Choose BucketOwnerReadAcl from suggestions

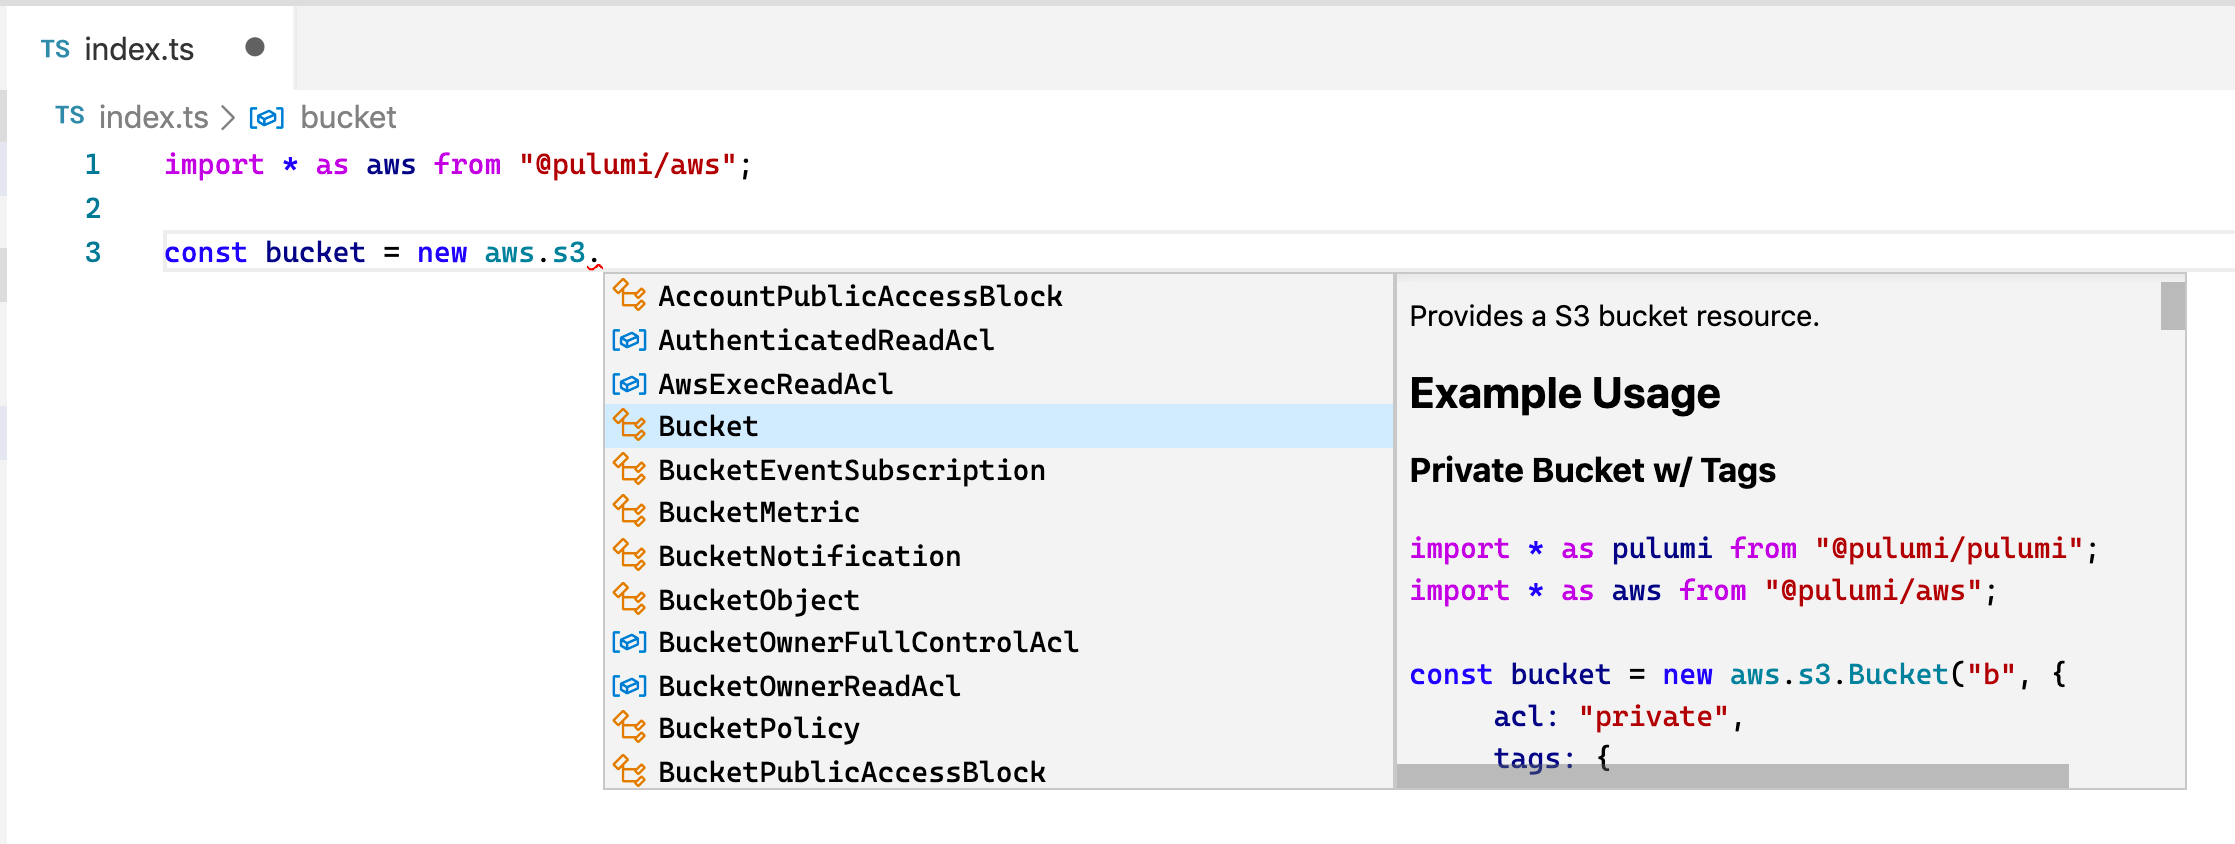pos(999,686)
